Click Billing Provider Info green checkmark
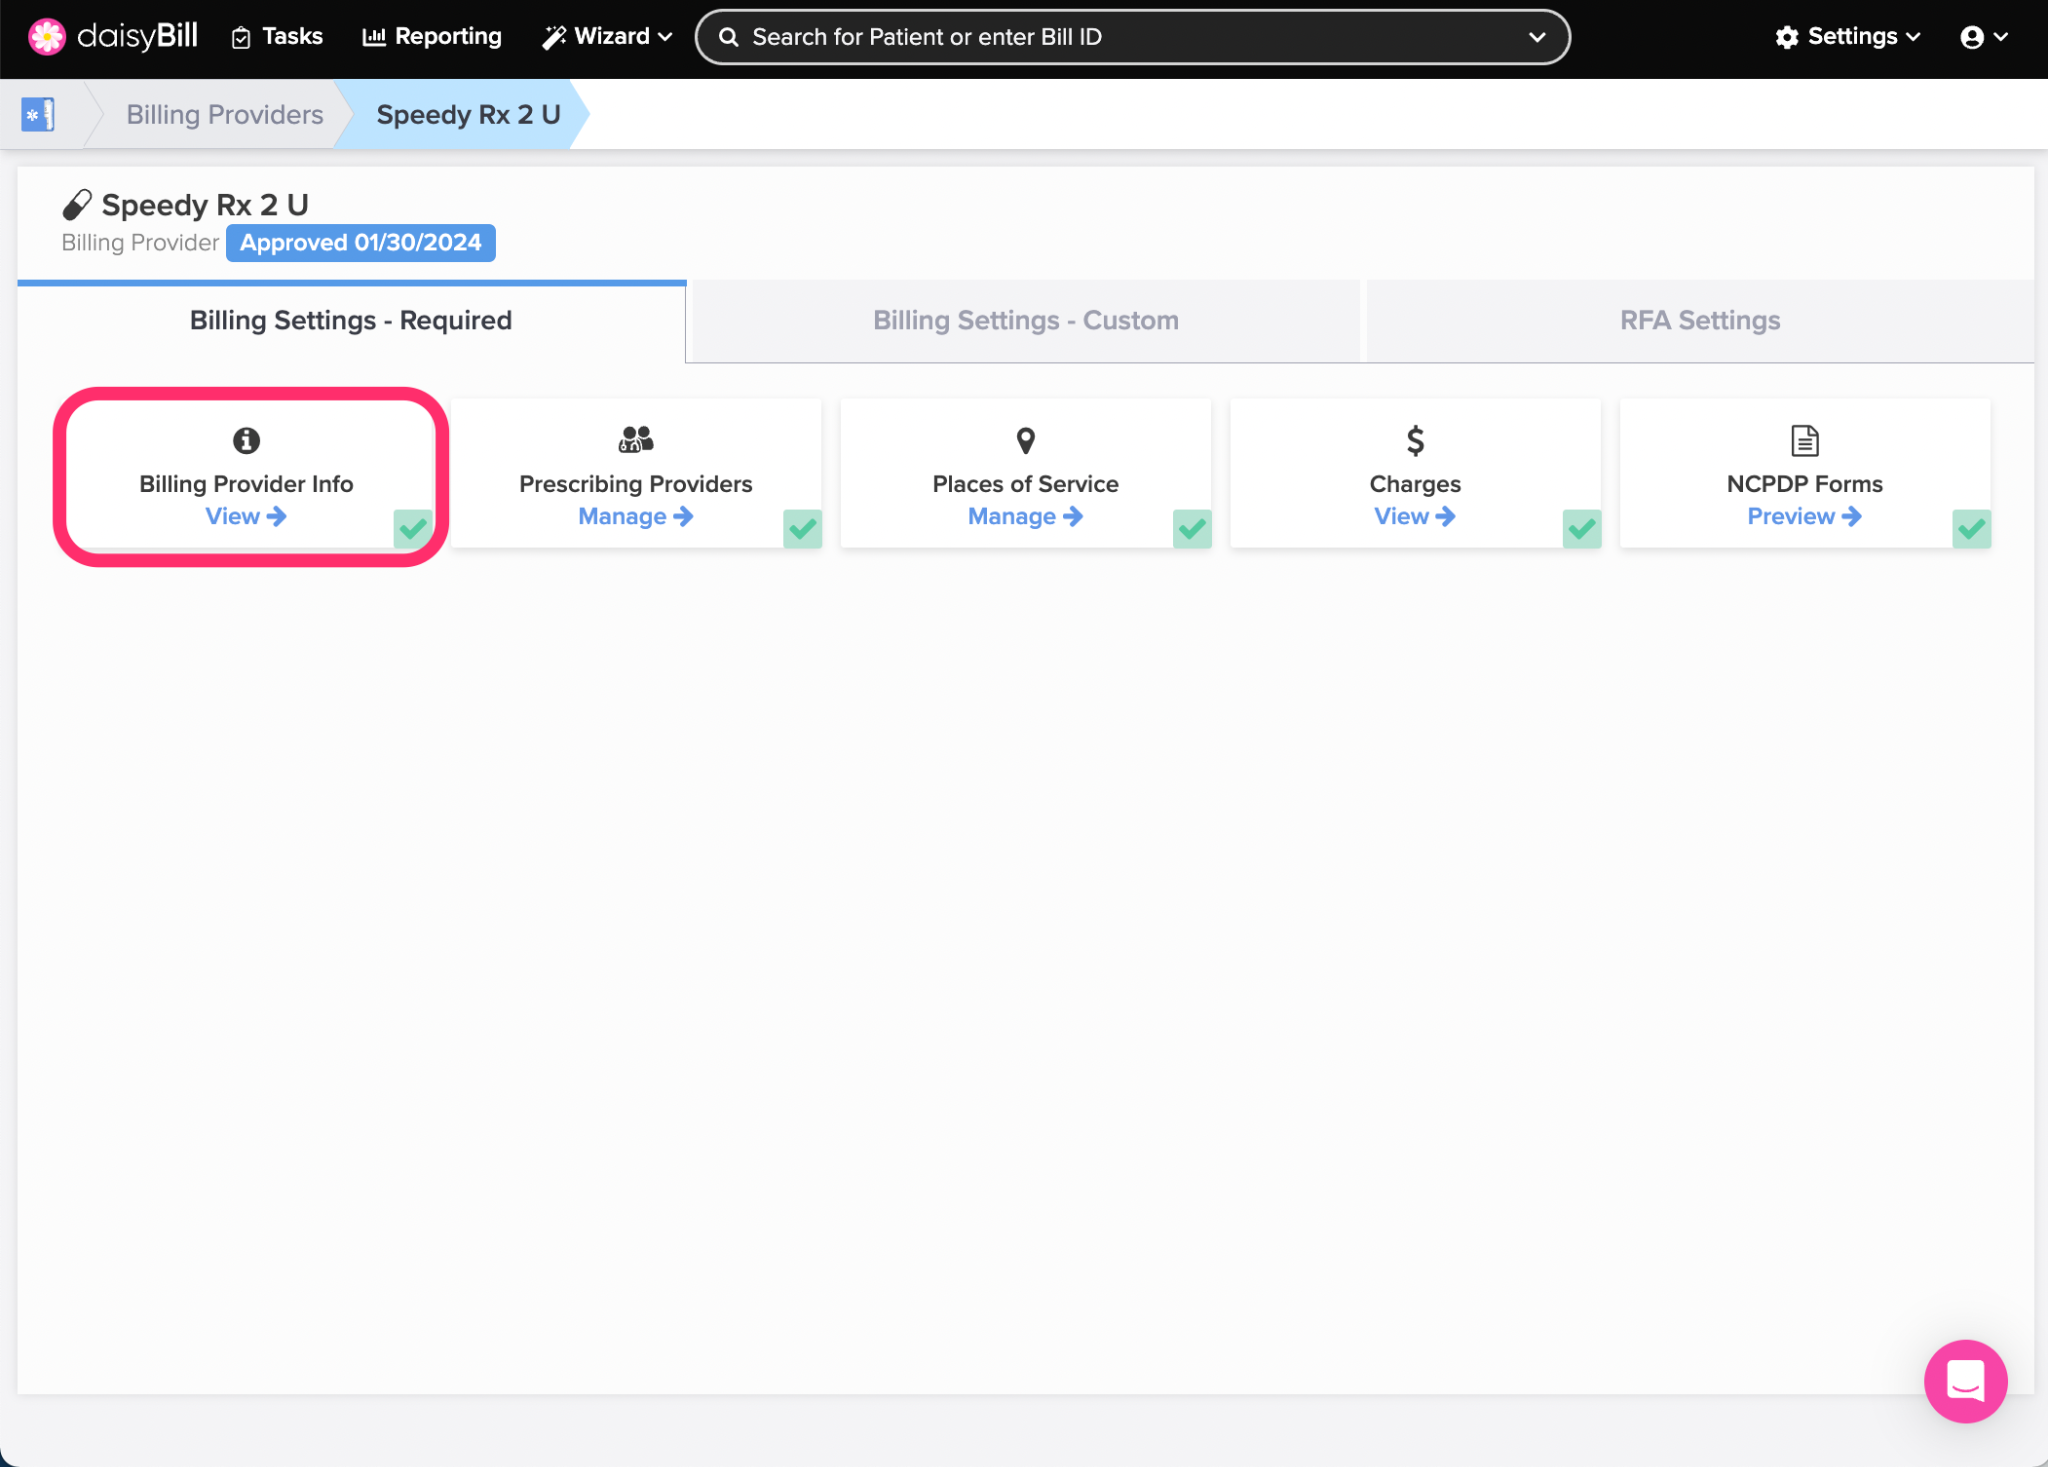 click(x=413, y=528)
